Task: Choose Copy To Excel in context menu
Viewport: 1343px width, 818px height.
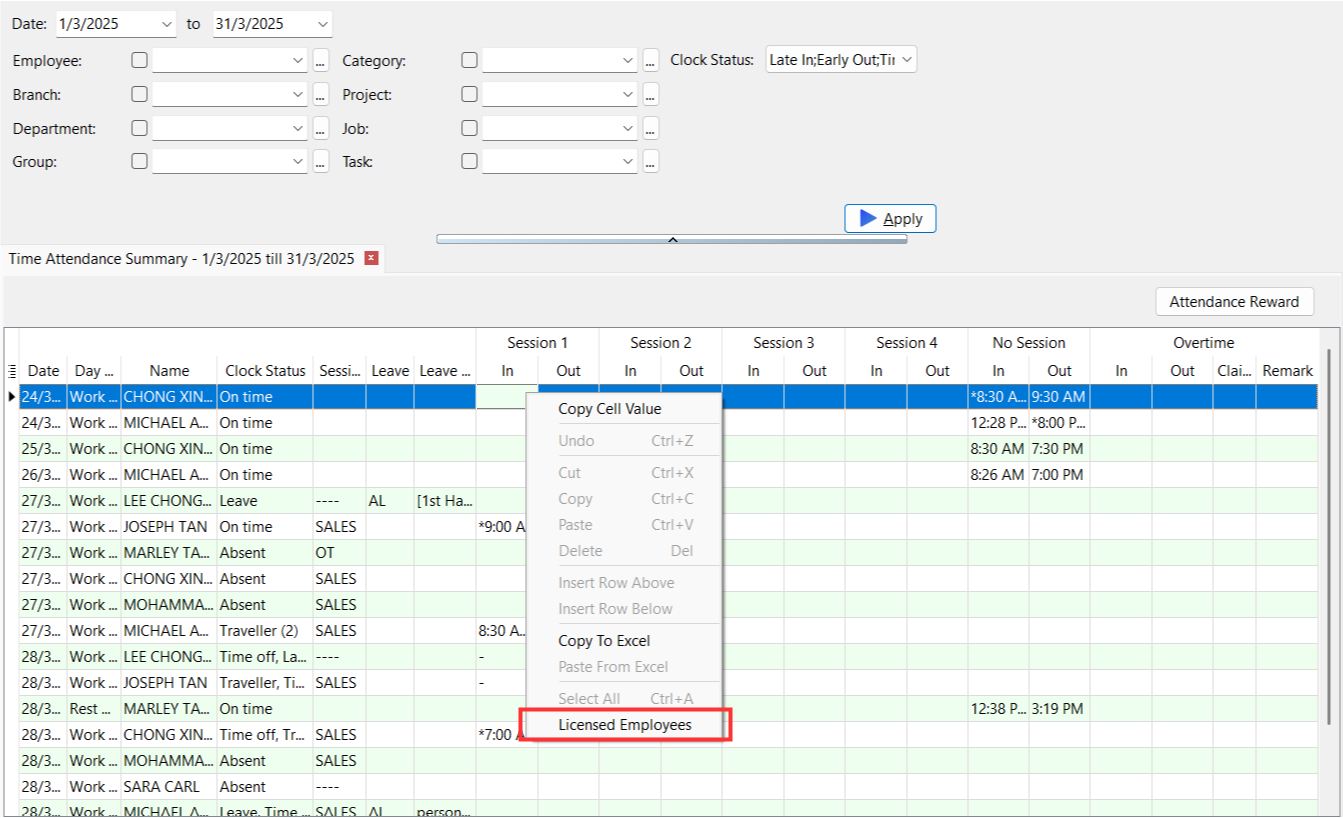Action: (604, 641)
